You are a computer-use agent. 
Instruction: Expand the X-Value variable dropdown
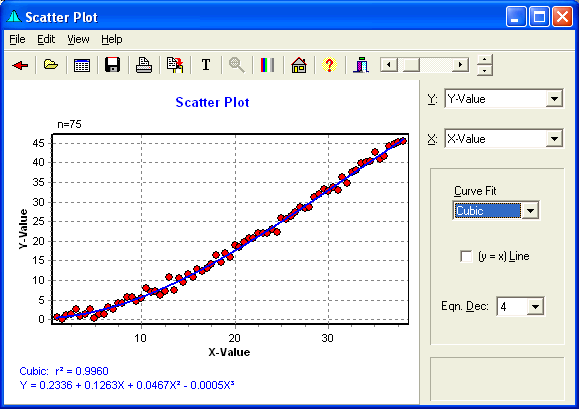[554, 139]
